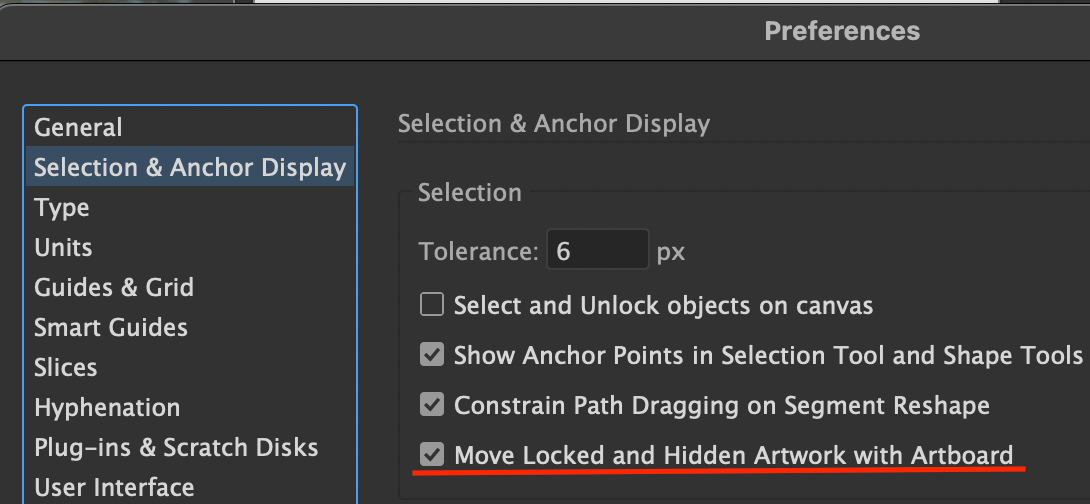The image size is (1090, 504).
Task: Select Smart Guides in the sidebar
Action: point(111,328)
